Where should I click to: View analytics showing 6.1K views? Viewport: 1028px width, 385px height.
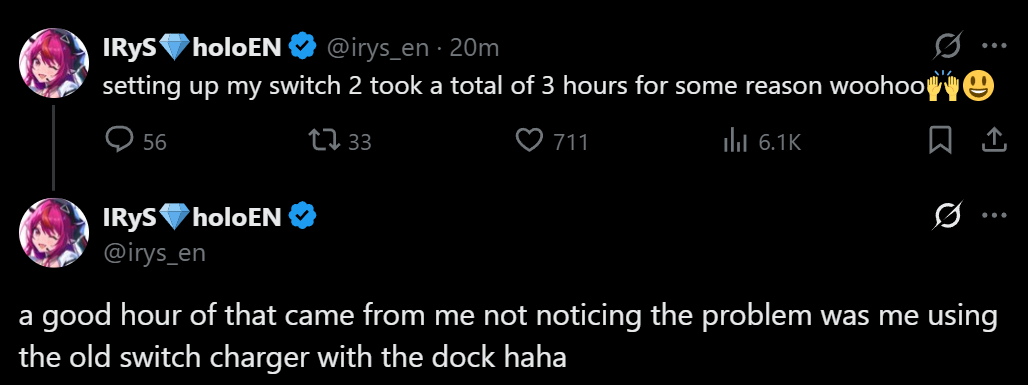point(761,141)
